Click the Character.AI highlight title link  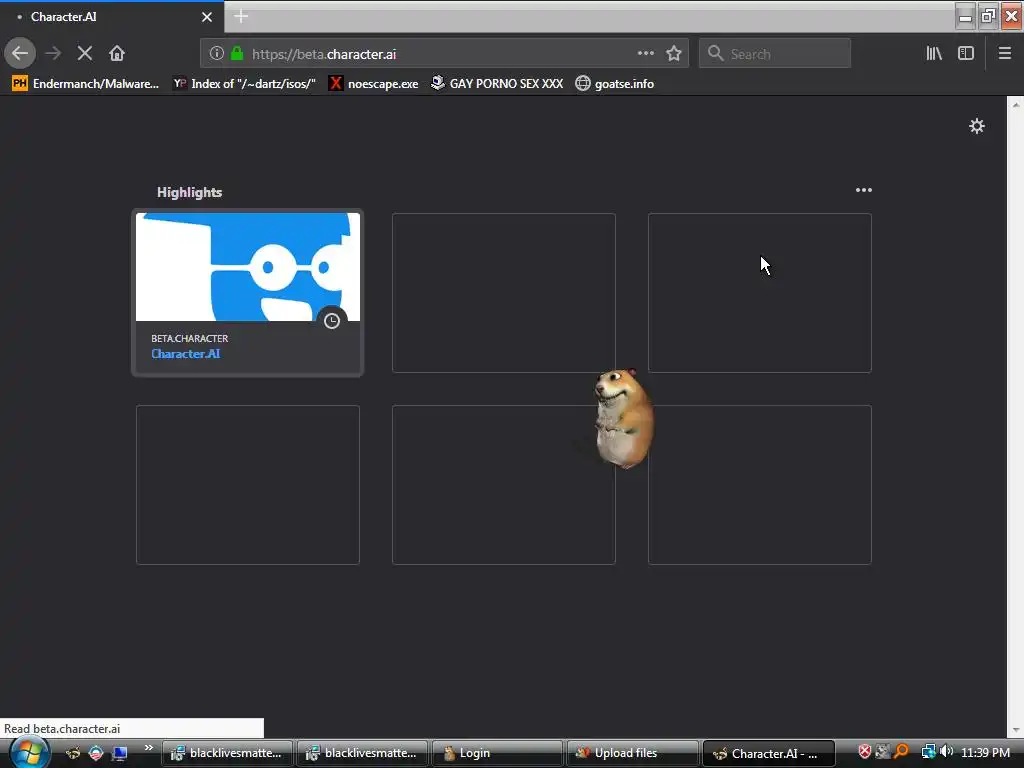tap(185, 354)
